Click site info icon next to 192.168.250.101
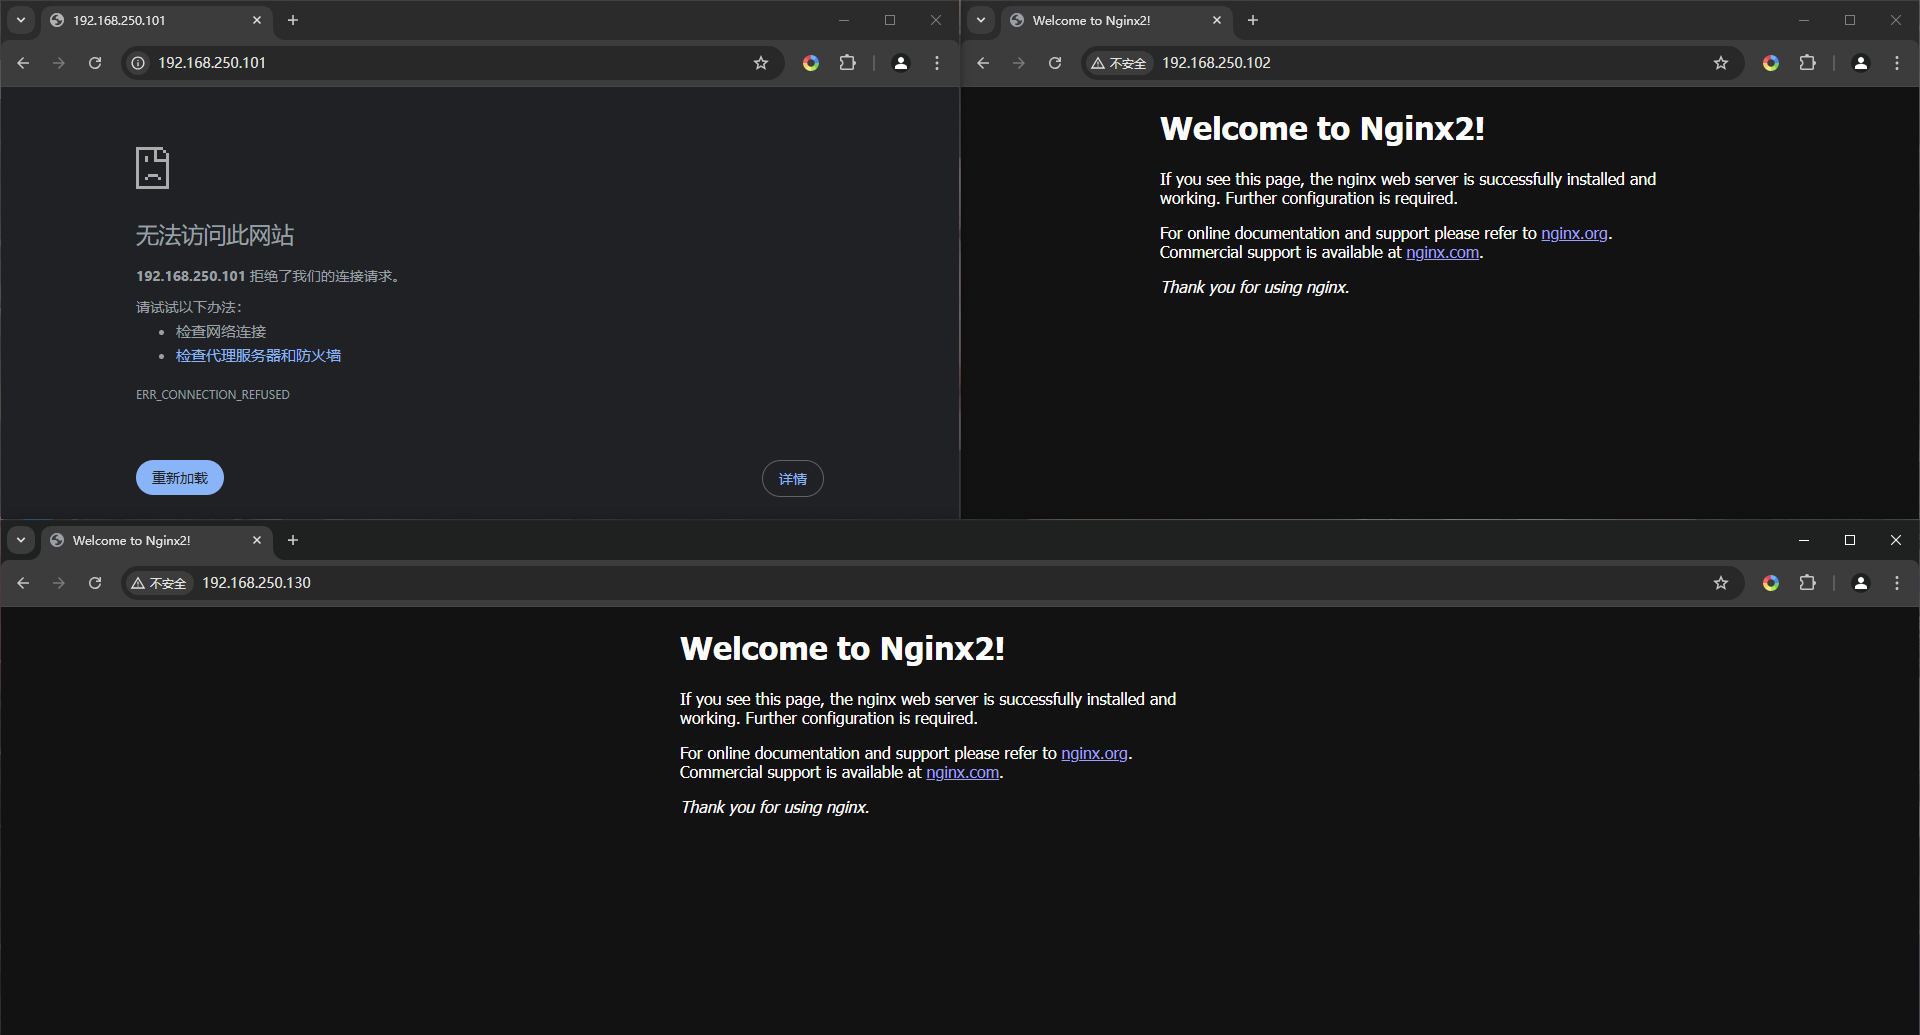1920x1035 pixels. (x=138, y=63)
